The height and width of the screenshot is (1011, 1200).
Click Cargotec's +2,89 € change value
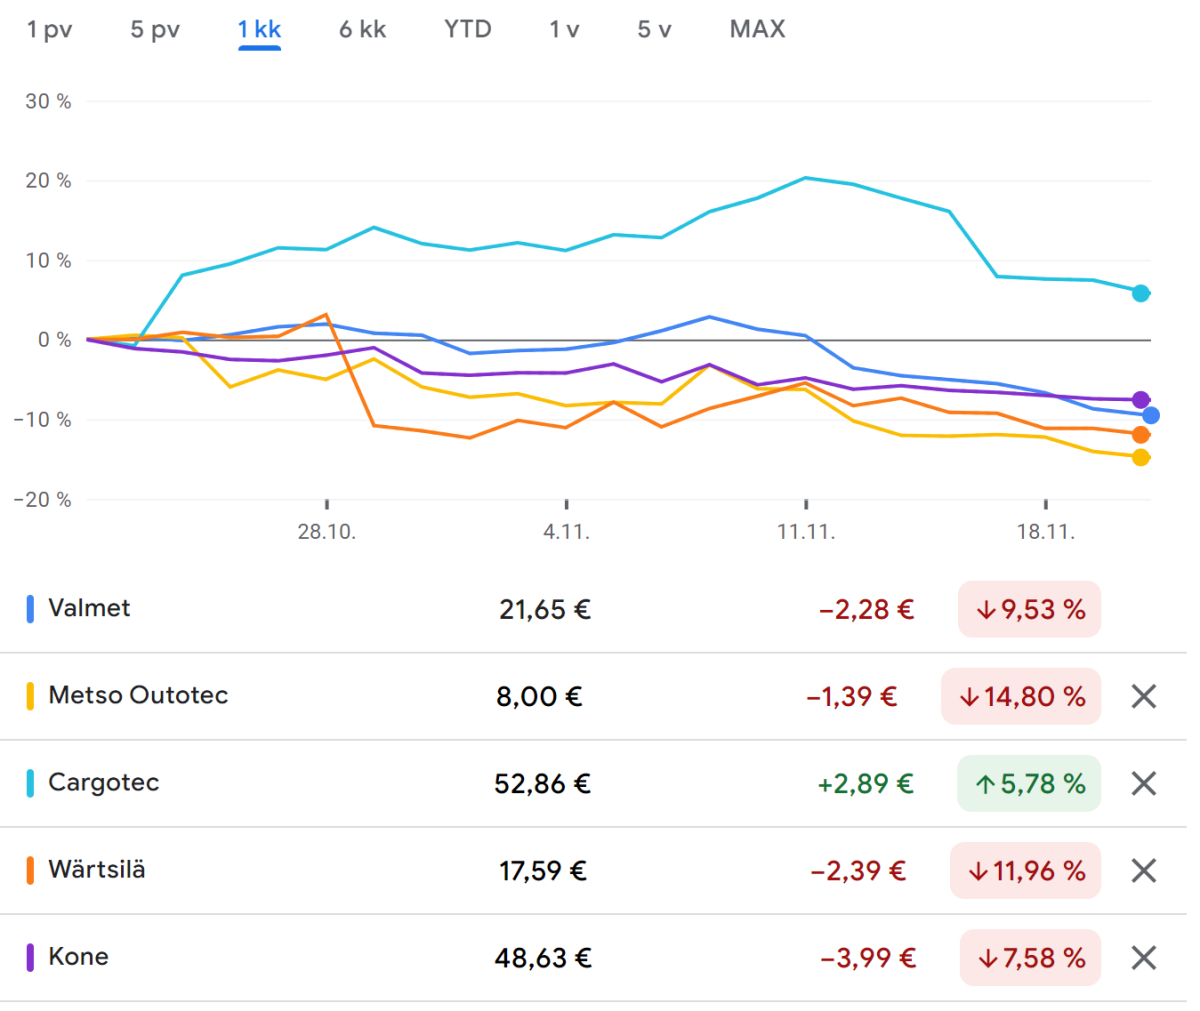point(866,783)
